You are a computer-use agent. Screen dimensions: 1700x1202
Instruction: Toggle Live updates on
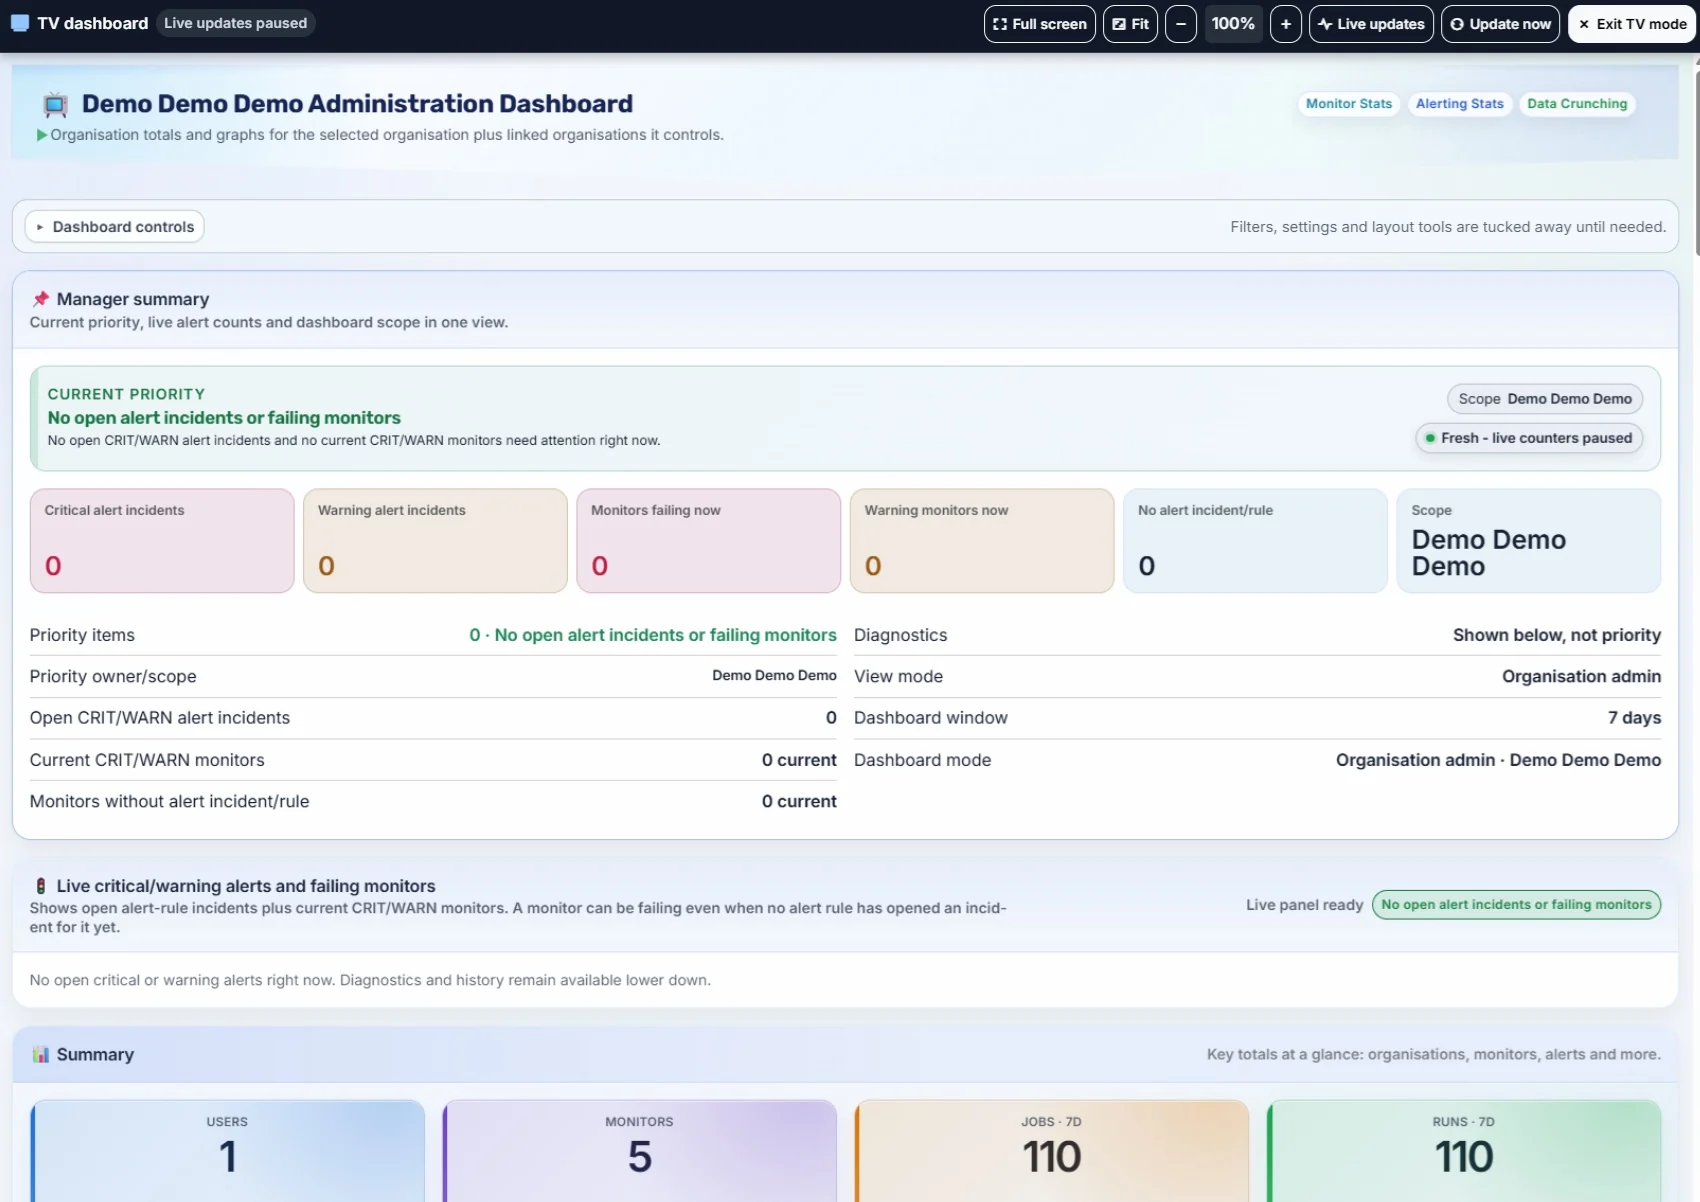click(1371, 24)
